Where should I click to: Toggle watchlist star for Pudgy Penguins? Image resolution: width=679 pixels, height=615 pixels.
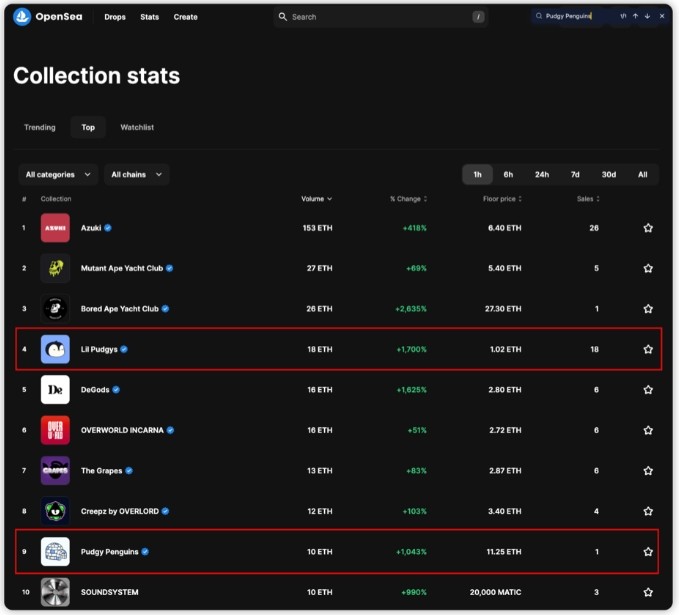click(x=648, y=551)
